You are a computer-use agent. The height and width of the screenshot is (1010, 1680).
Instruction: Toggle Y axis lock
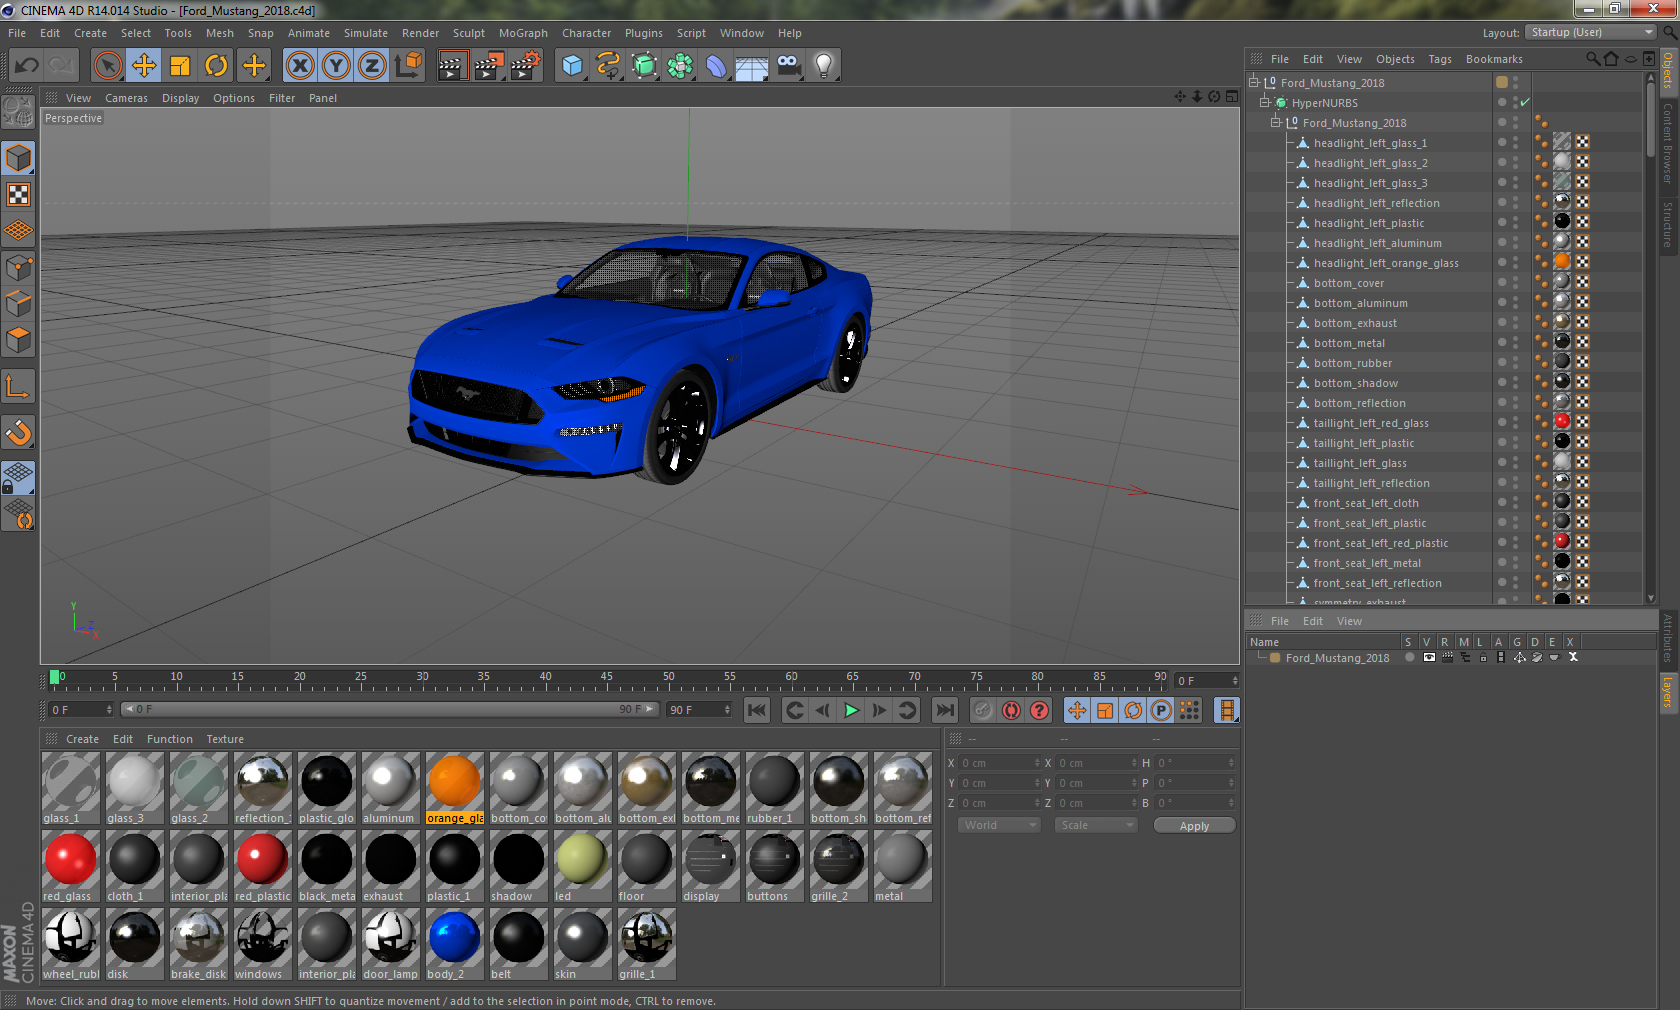[336, 66]
